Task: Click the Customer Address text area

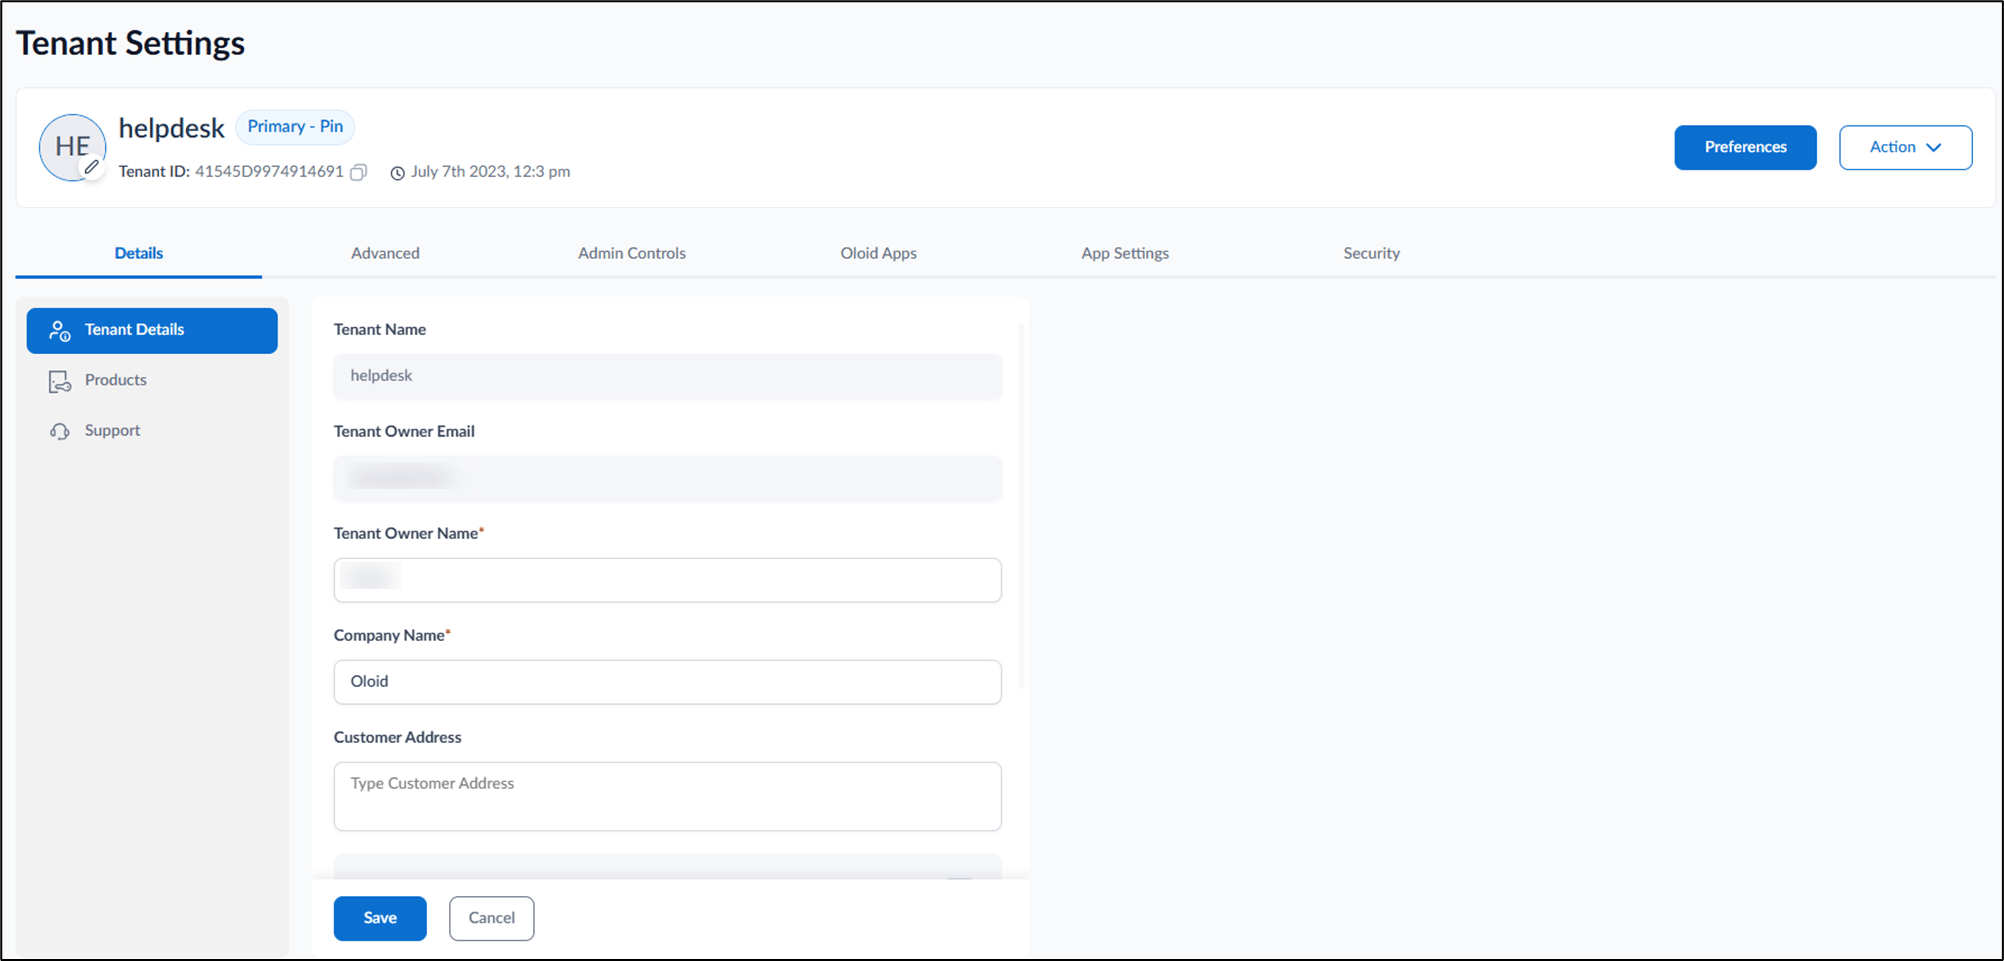Action: [667, 796]
